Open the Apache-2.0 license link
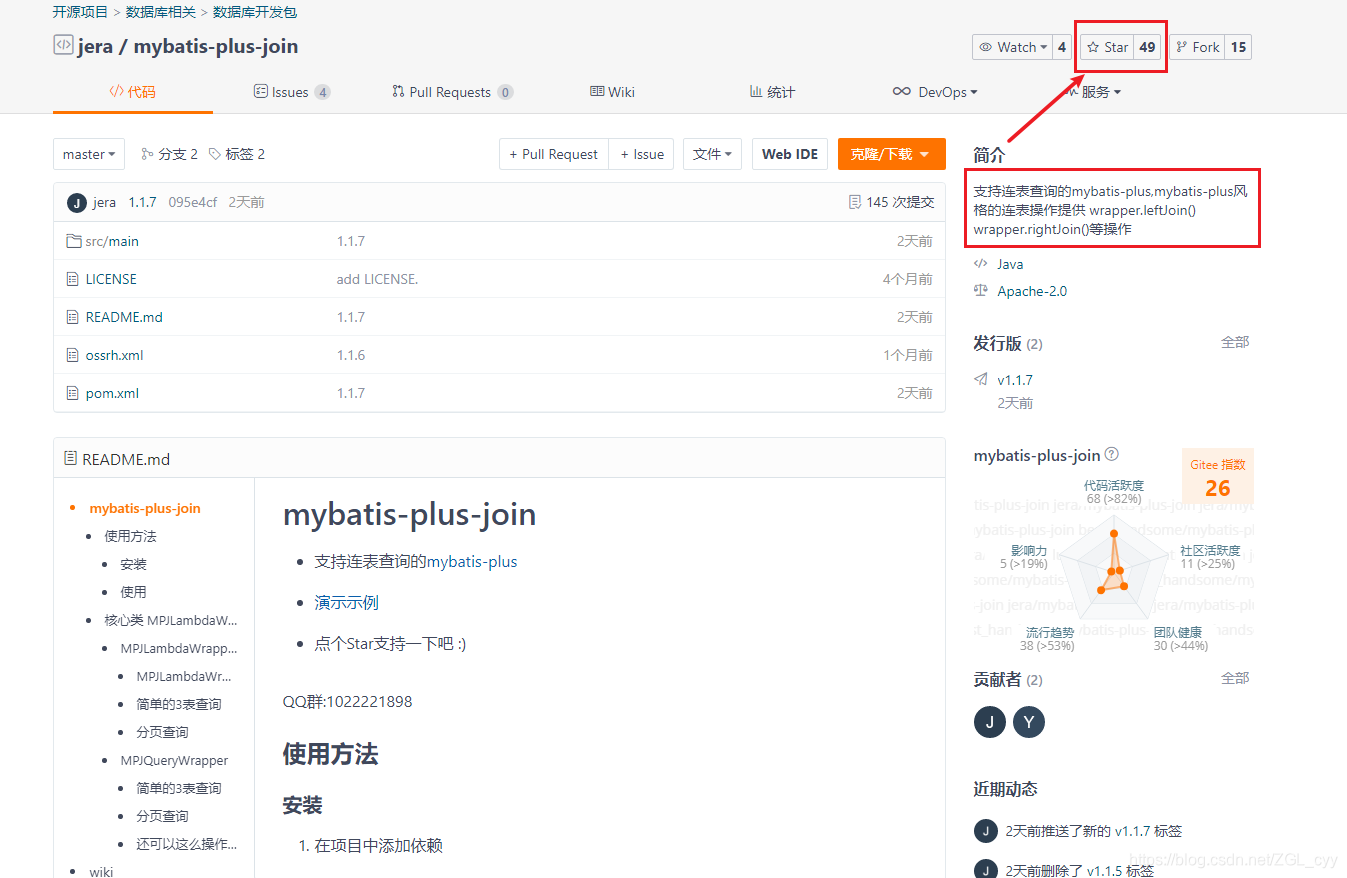 point(1032,291)
